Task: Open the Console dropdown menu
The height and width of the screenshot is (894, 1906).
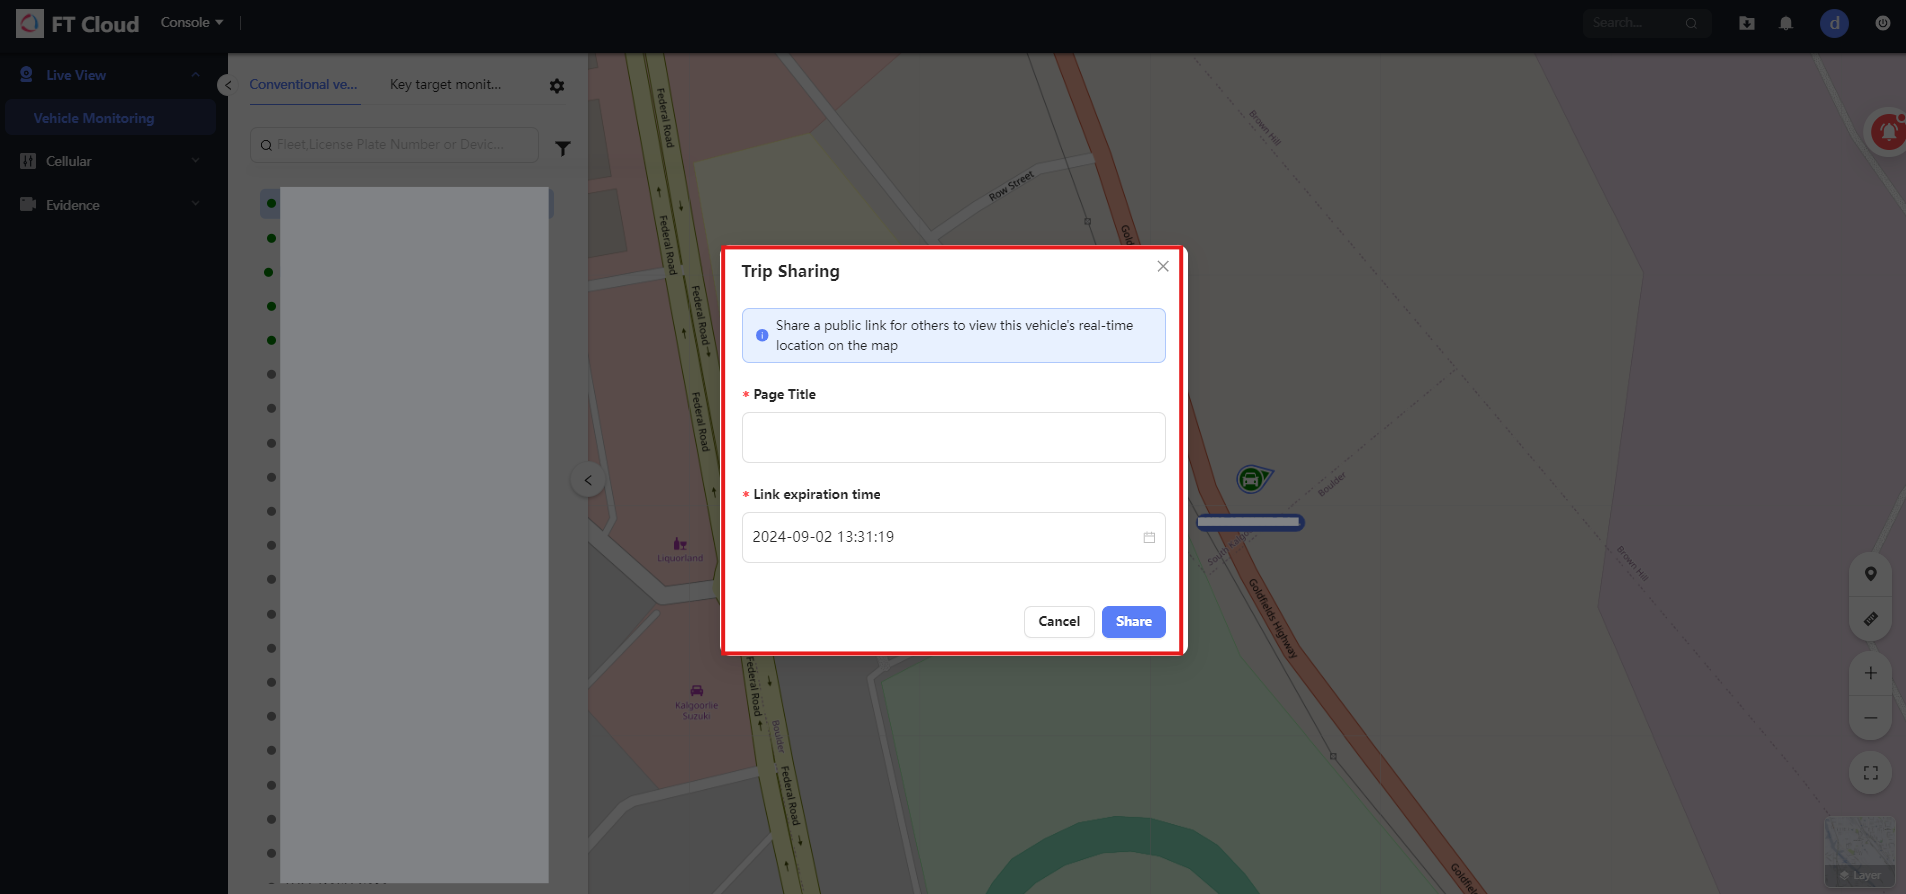Action: (192, 22)
